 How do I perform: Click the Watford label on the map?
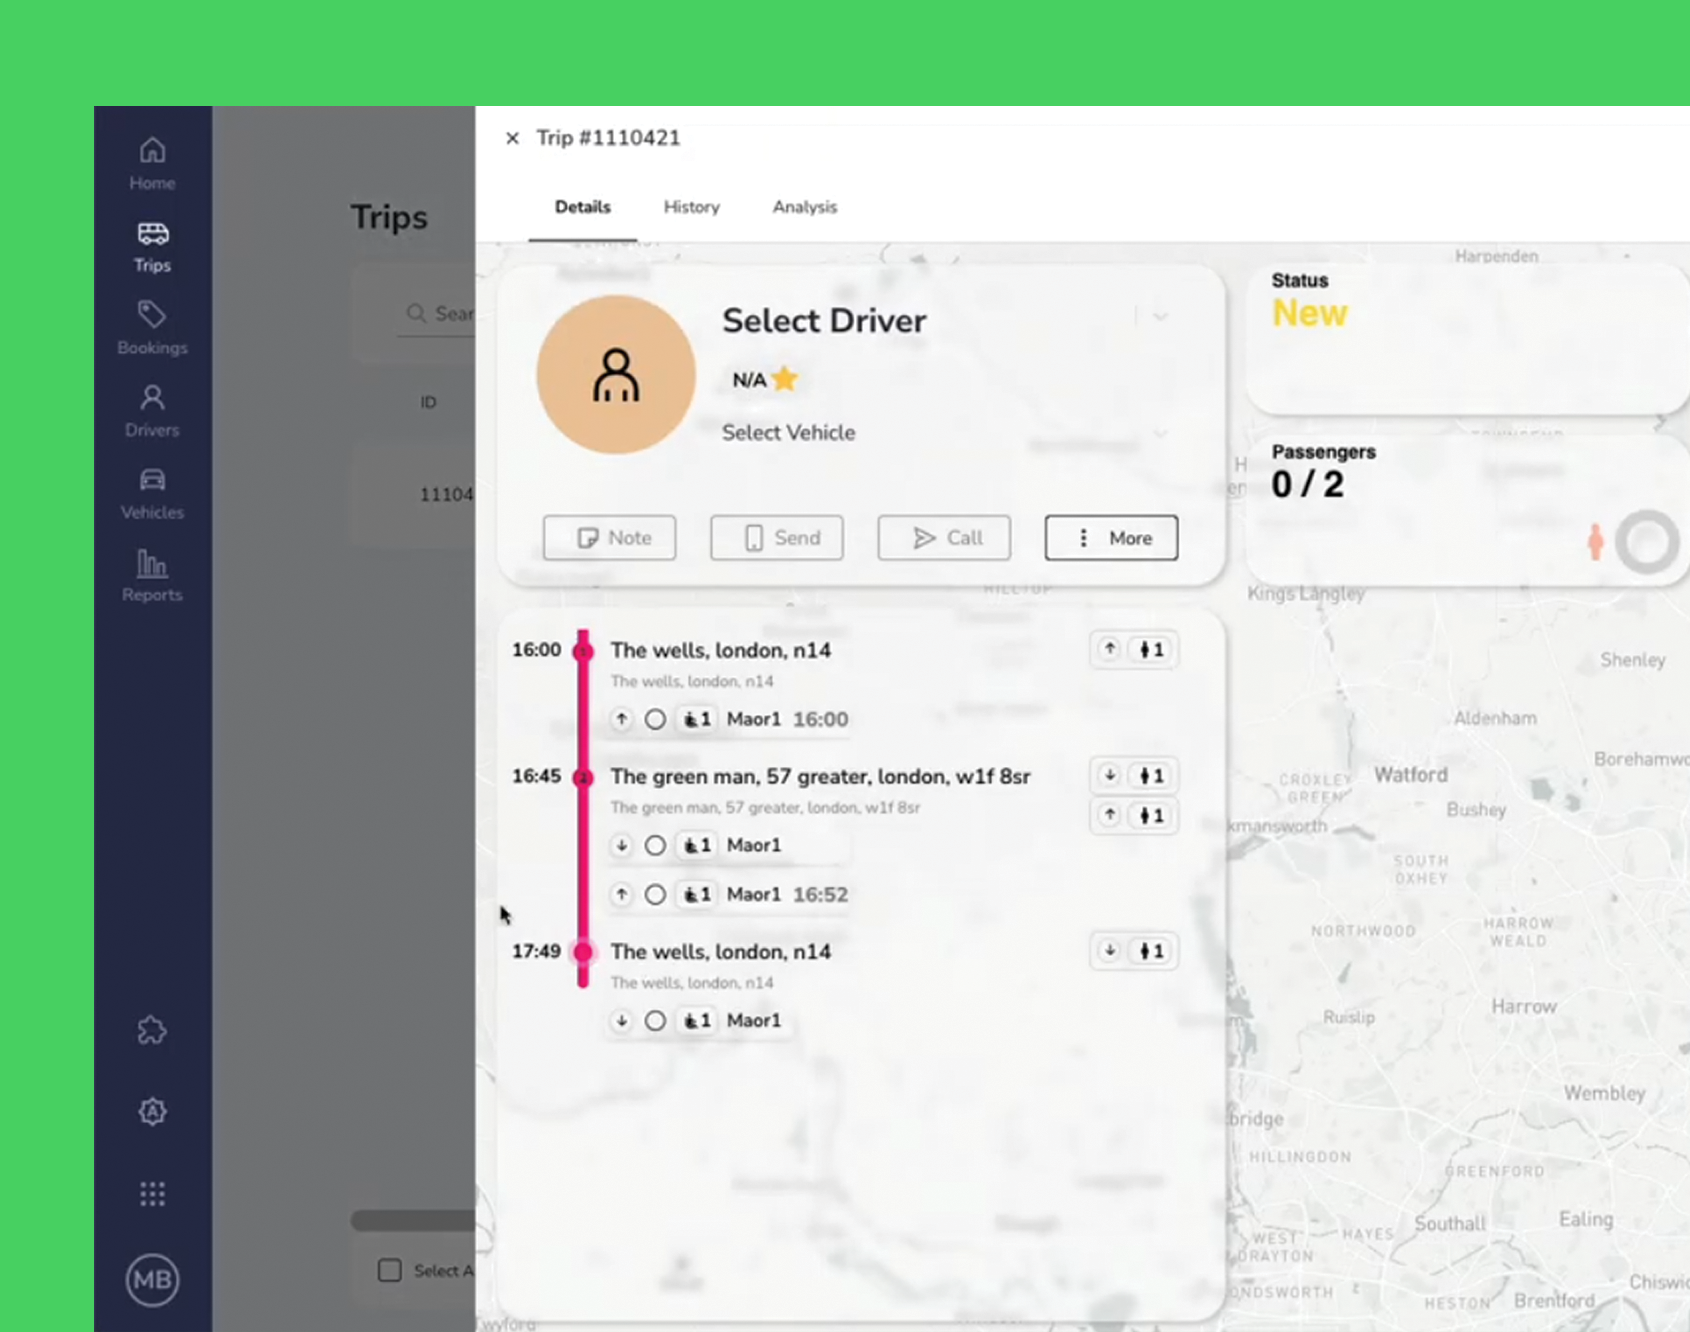click(x=1410, y=775)
